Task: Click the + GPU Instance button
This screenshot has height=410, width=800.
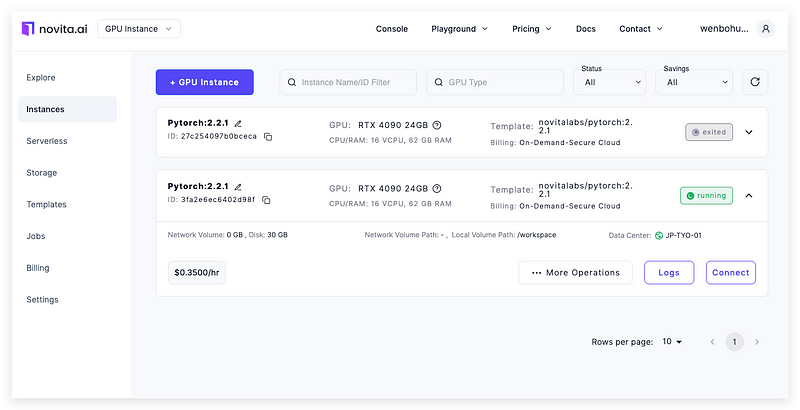Action: [x=205, y=82]
